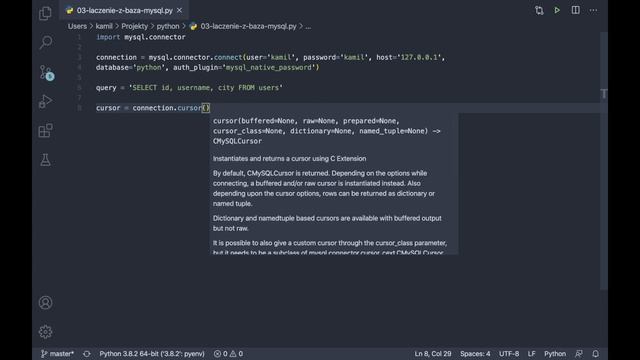Click the compare changes icon in editor toolbar
This screenshot has width=640, height=360.
click(539, 10)
